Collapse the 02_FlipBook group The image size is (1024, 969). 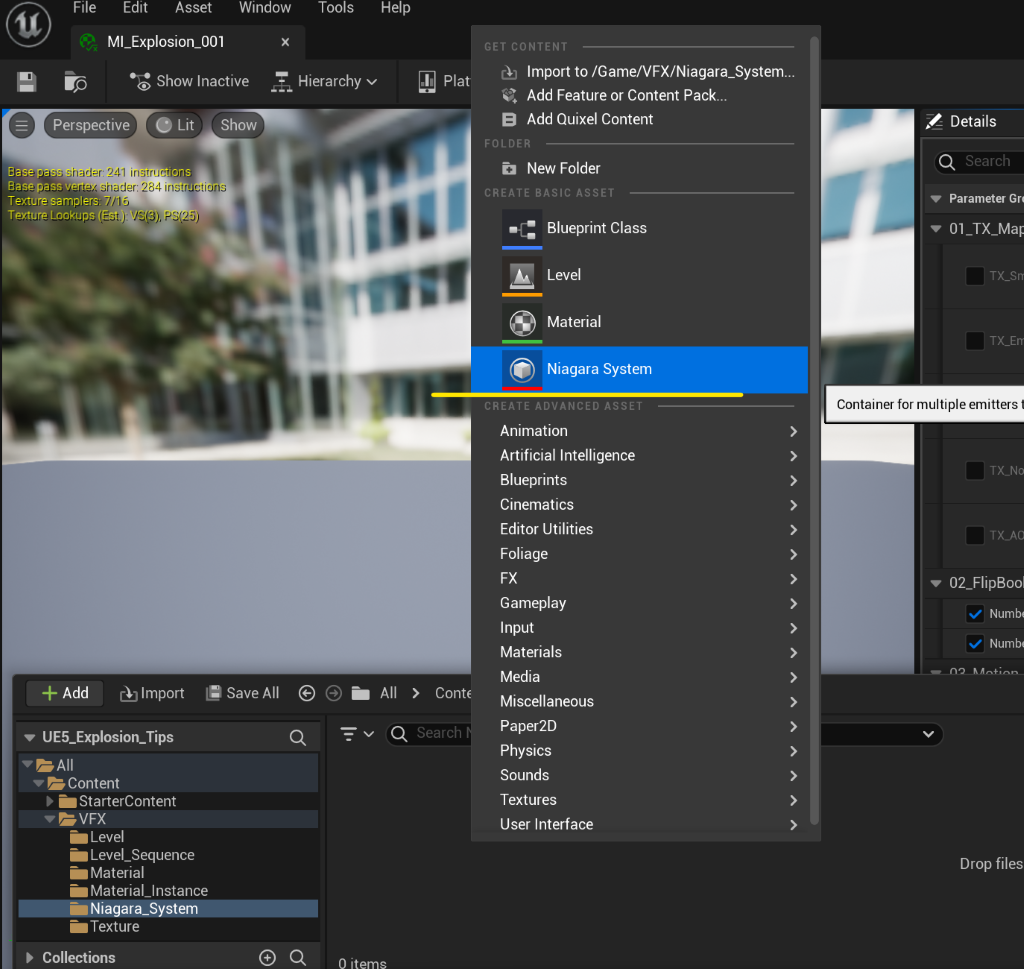[x=936, y=583]
